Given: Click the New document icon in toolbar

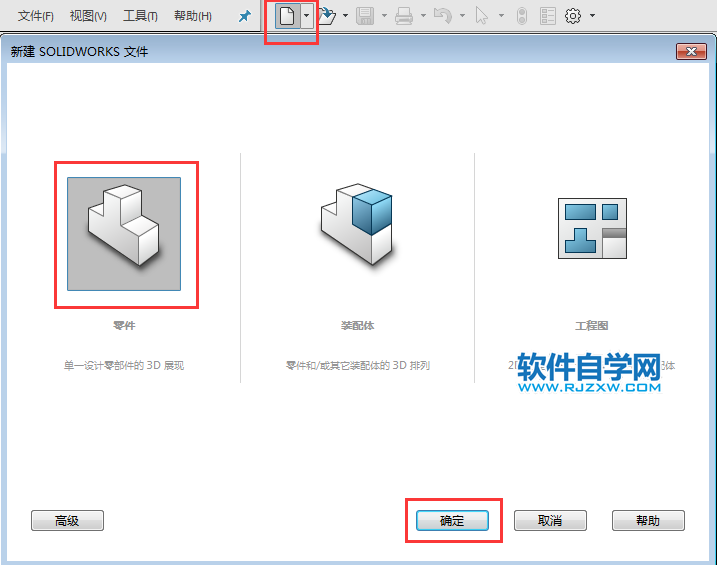Looking at the screenshot, I should (287, 16).
